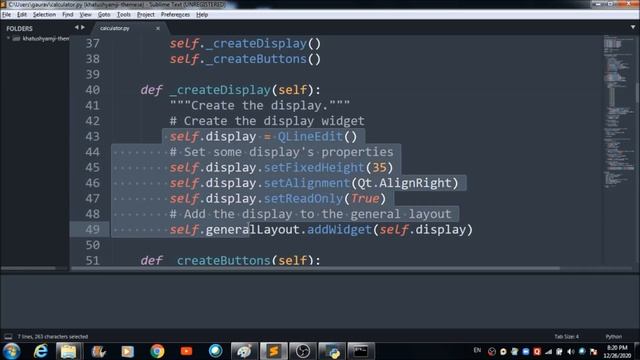Click setReadOnly on line 47
Image resolution: width=640 pixels, height=360 pixels.
point(303,198)
